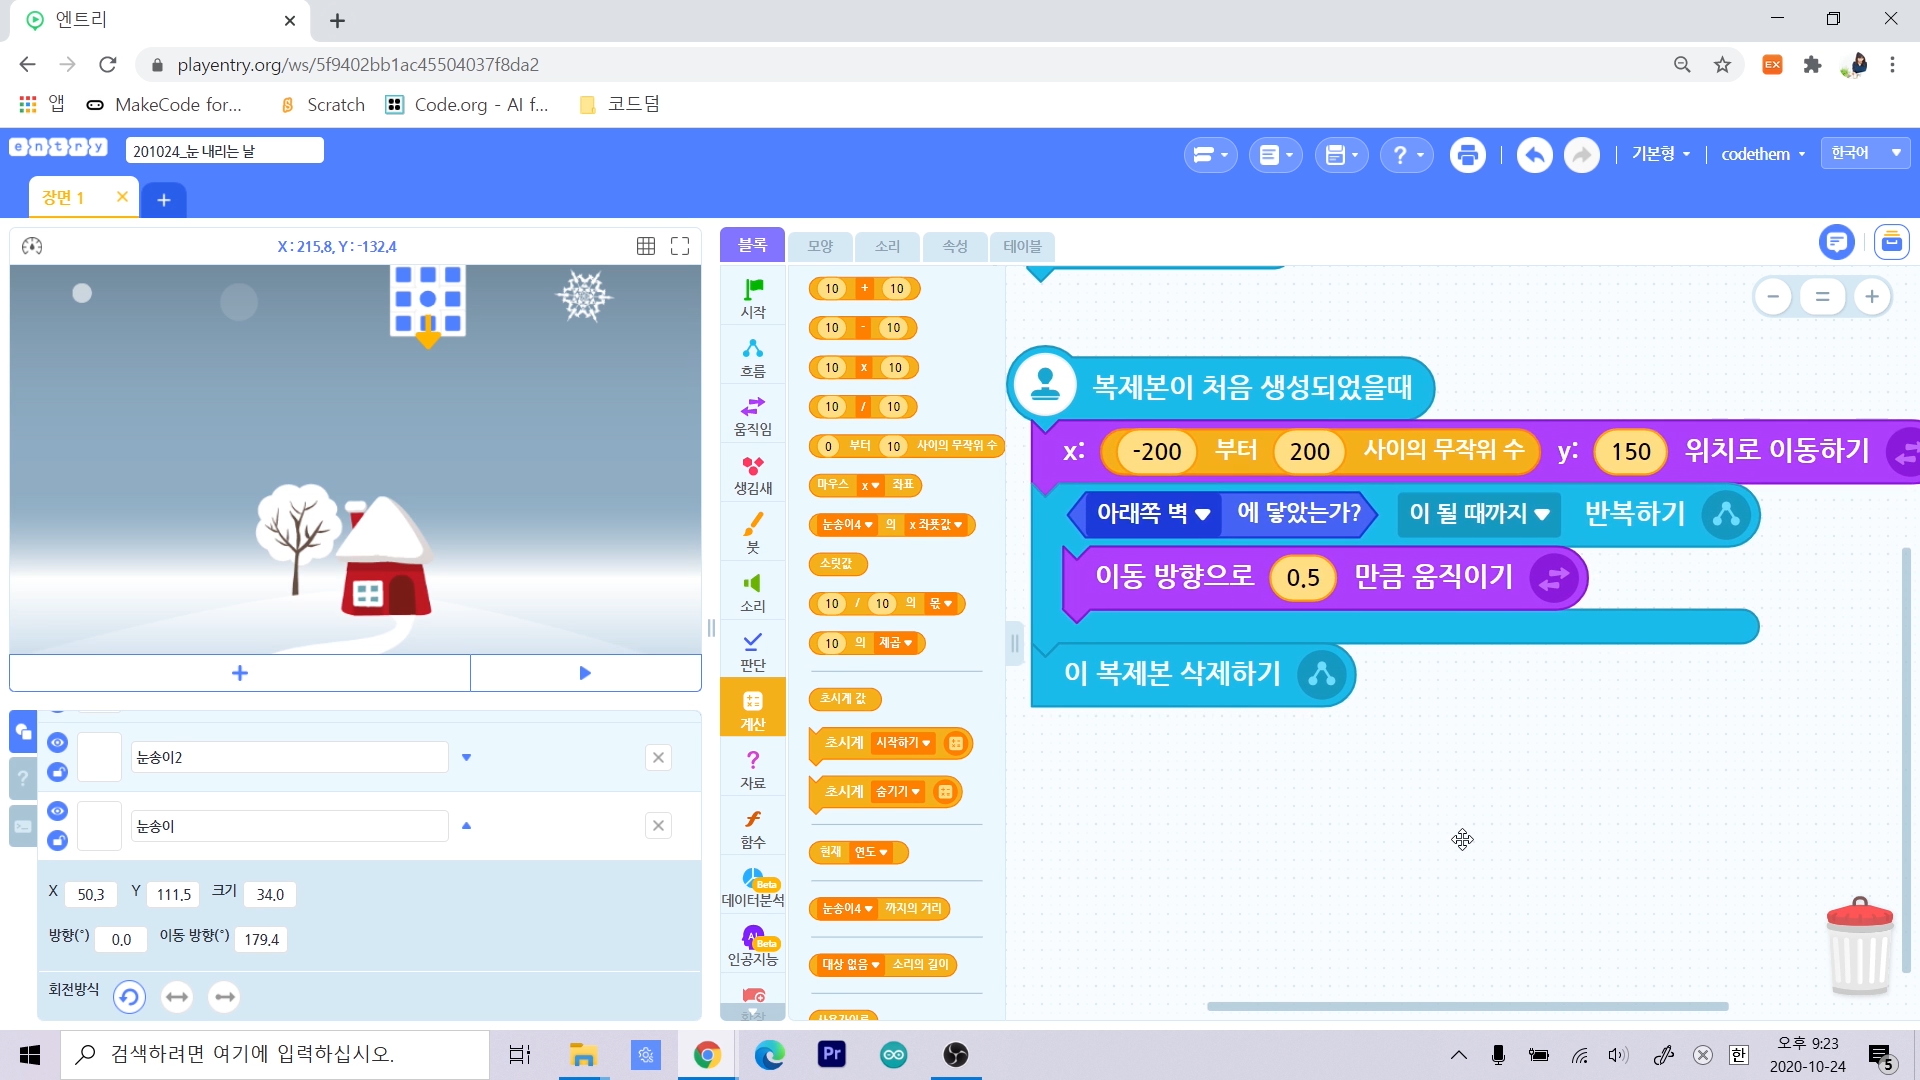Open the 시작 (Start) block category
This screenshot has height=1080, width=1920.
[752, 298]
